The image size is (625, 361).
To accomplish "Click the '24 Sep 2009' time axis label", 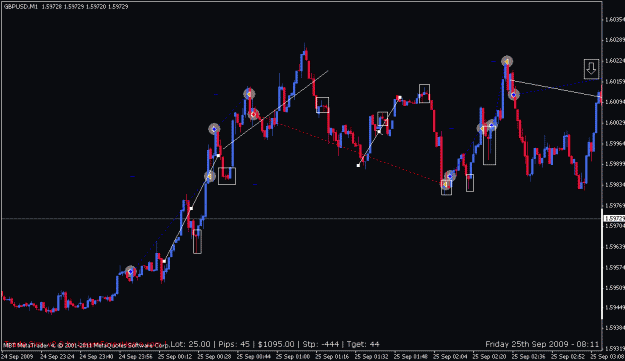I will coord(18,356).
